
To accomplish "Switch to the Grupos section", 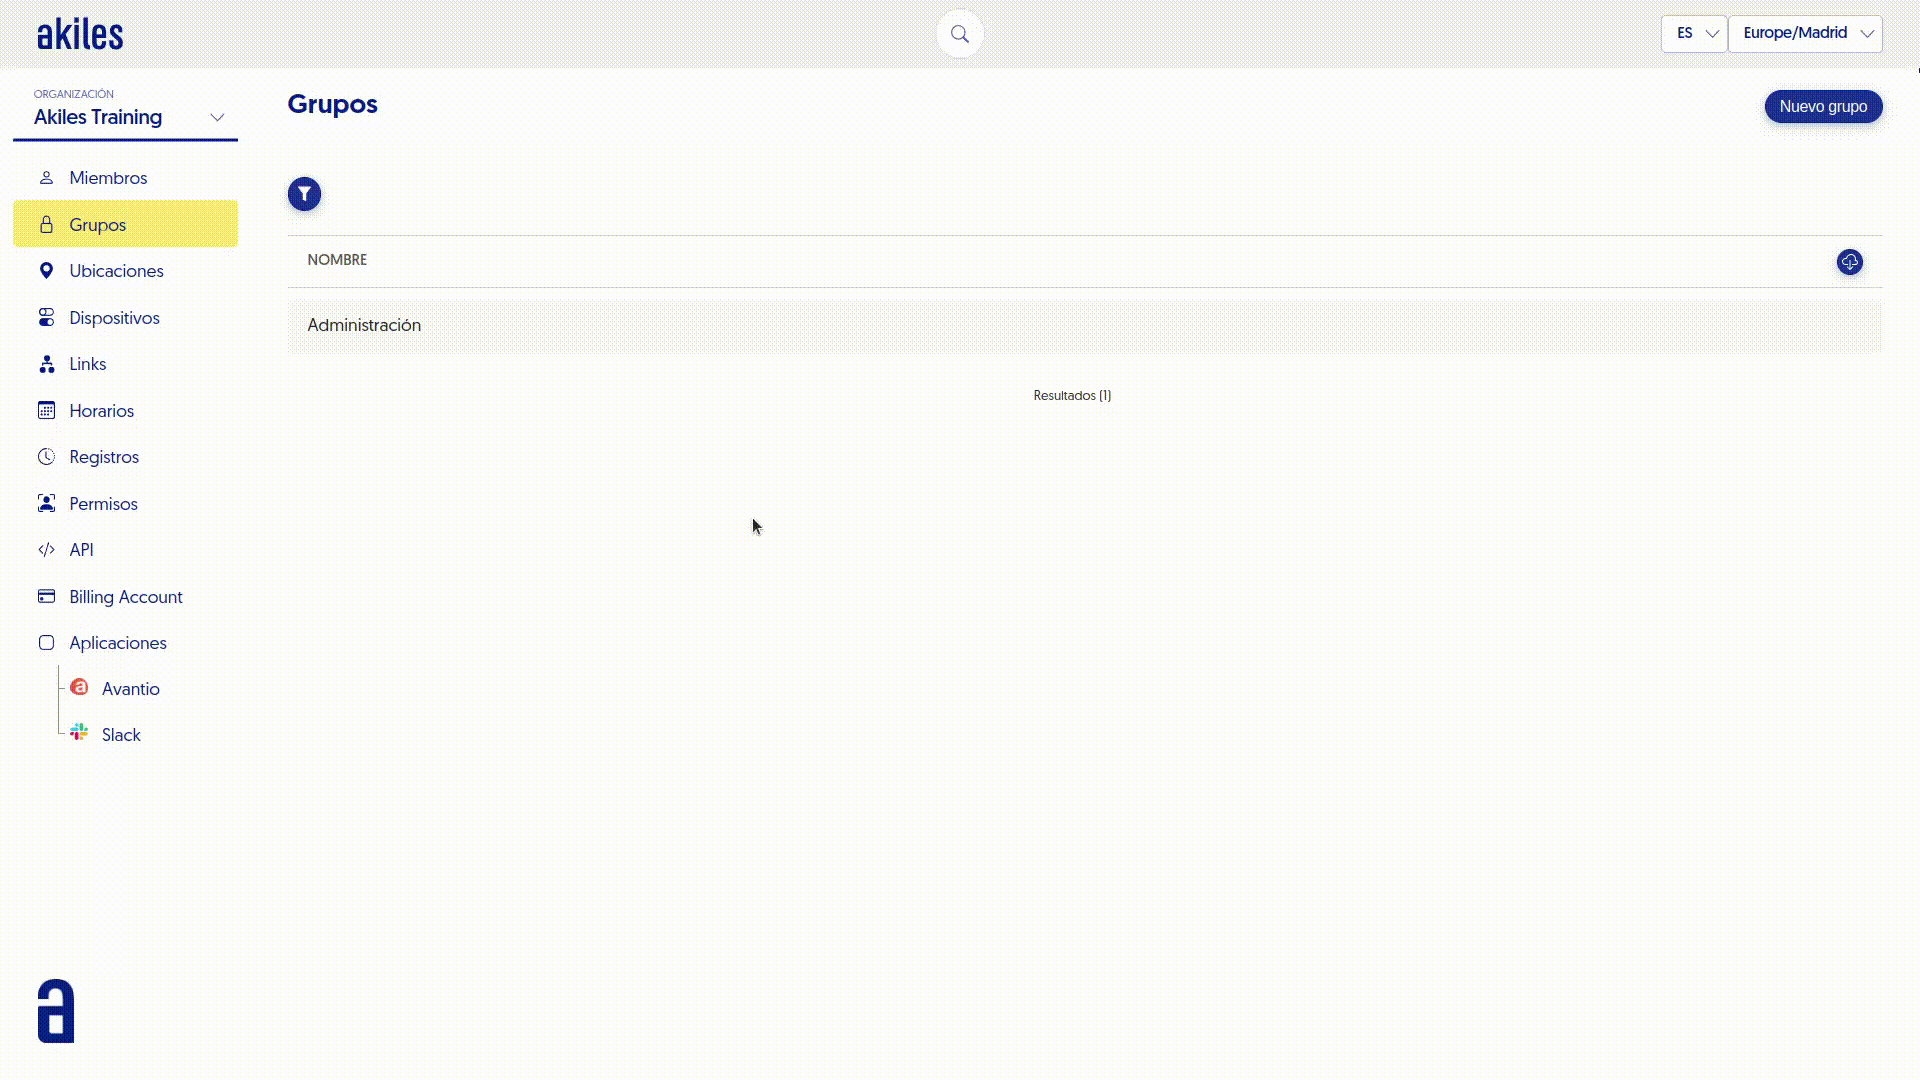I will pos(97,224).
